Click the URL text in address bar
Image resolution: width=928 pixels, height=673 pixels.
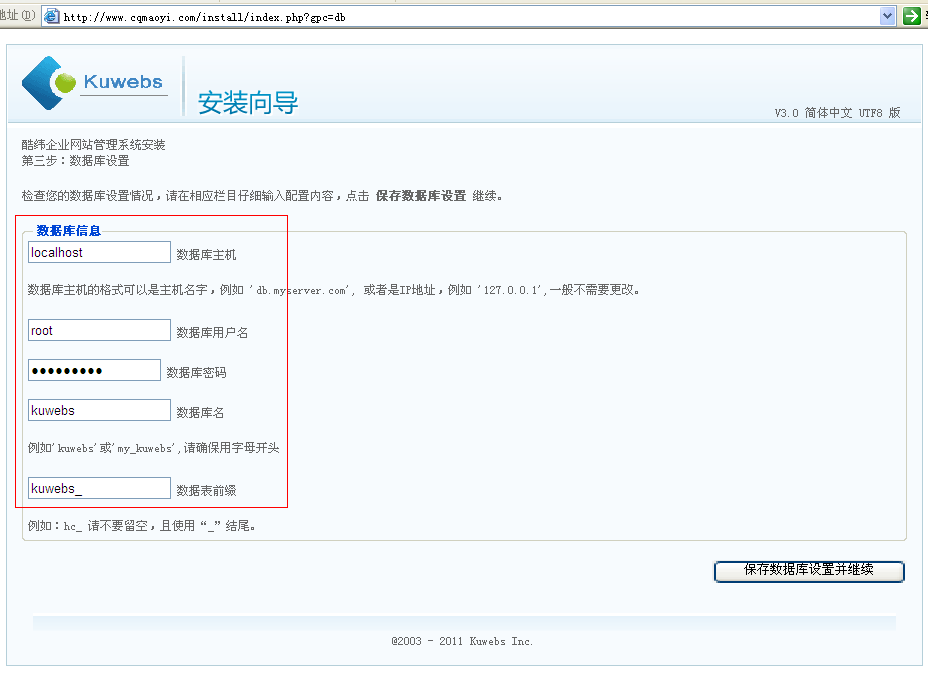[x=204, y=17]
